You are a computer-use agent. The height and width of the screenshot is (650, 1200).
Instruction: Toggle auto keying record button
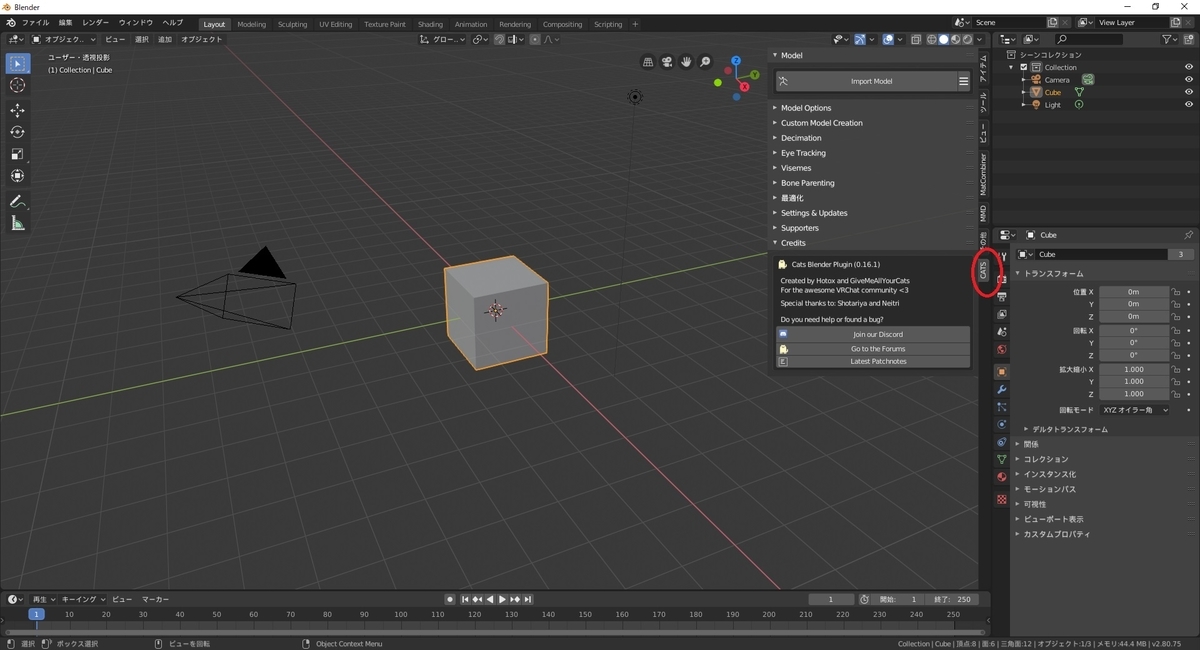pyautogui.click(x=450, y=599)
